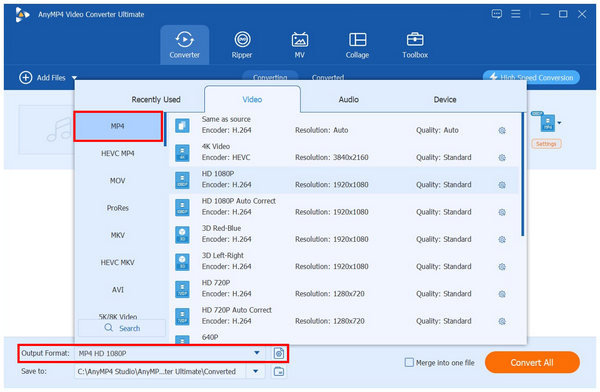Switch to the Recently Used tab

156,100
